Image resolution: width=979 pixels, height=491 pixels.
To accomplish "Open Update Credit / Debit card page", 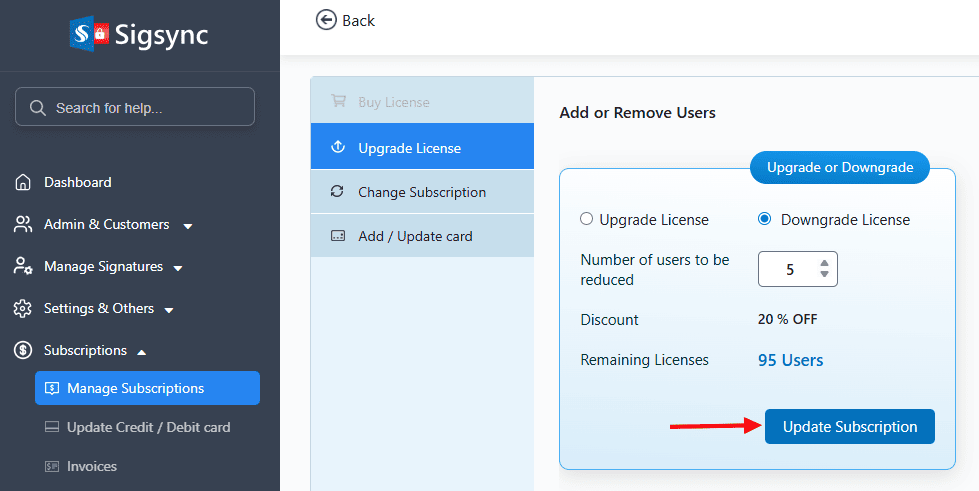I will pos(148,427).
